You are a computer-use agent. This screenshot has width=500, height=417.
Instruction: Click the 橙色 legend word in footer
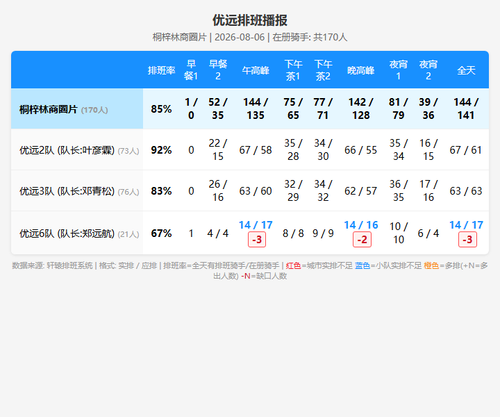tap(431, 266)
